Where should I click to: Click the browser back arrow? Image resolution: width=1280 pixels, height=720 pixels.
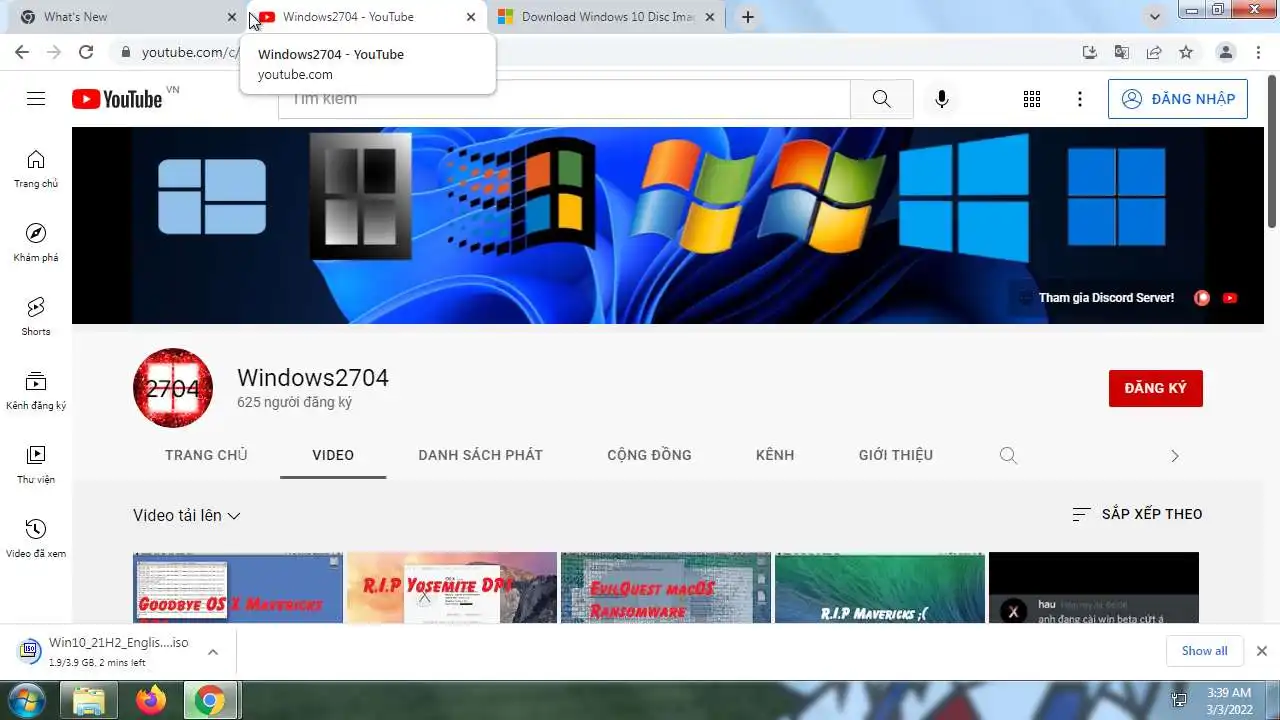pyautogui.click(x=22, y=52)
